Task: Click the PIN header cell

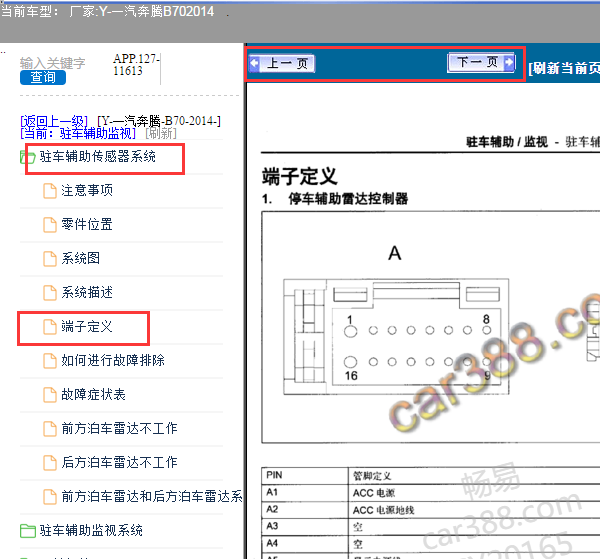Action: (305, 475)
